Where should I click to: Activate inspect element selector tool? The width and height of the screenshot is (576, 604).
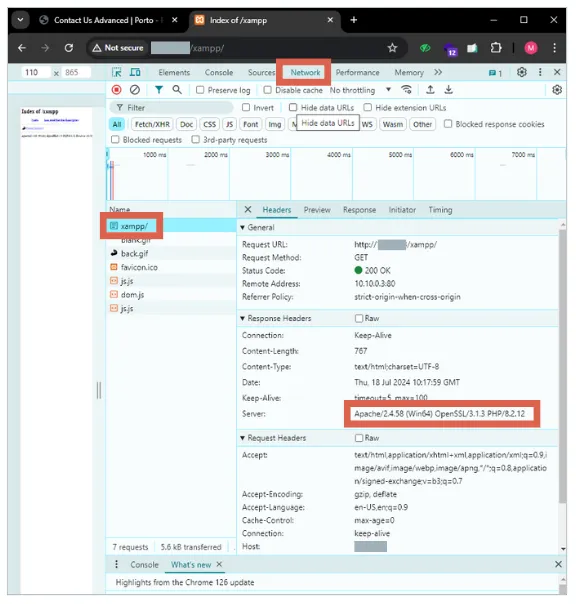click(x=116, y=72)
